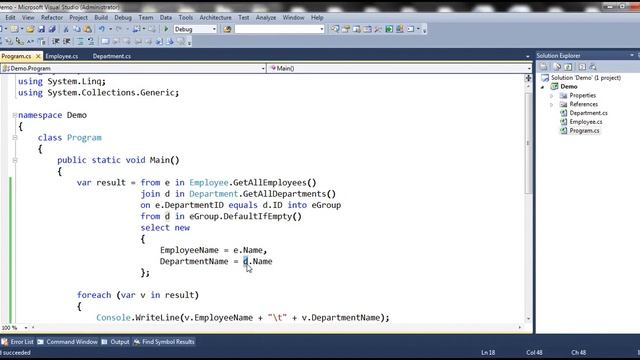The height and width of the screenshot is (360, 640).
Task: Click Refresh icon in Solution Explorer toolbar
Action: pyautogui.click(x=568, y=67)
